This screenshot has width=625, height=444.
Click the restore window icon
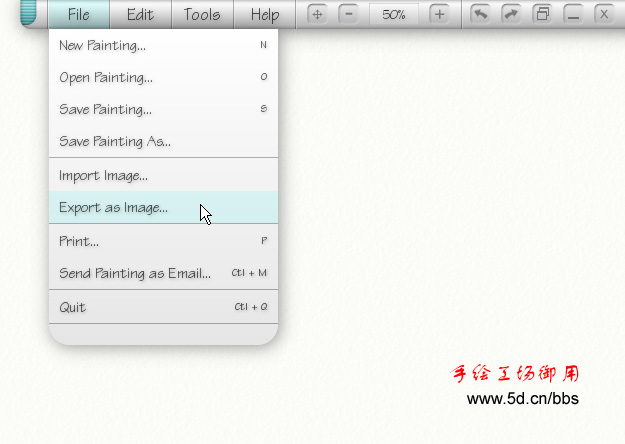point(542,15)
